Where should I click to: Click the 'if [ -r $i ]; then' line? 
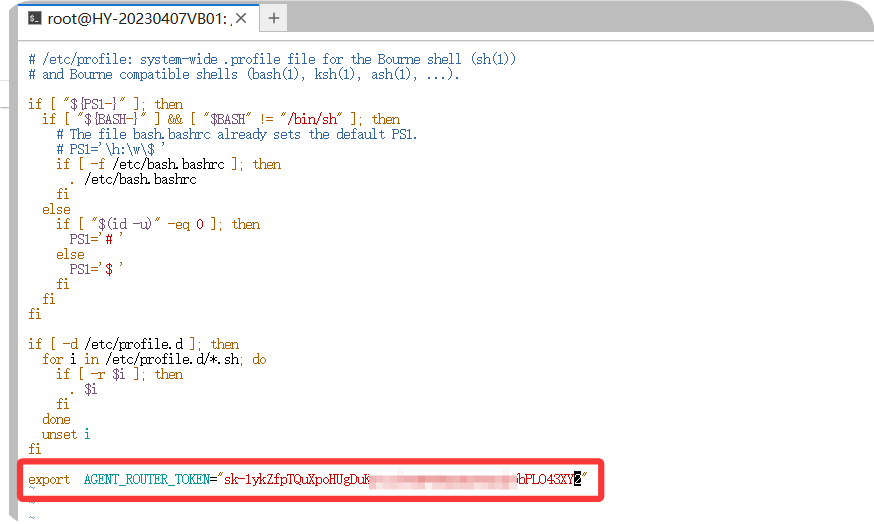coord(119,375)
